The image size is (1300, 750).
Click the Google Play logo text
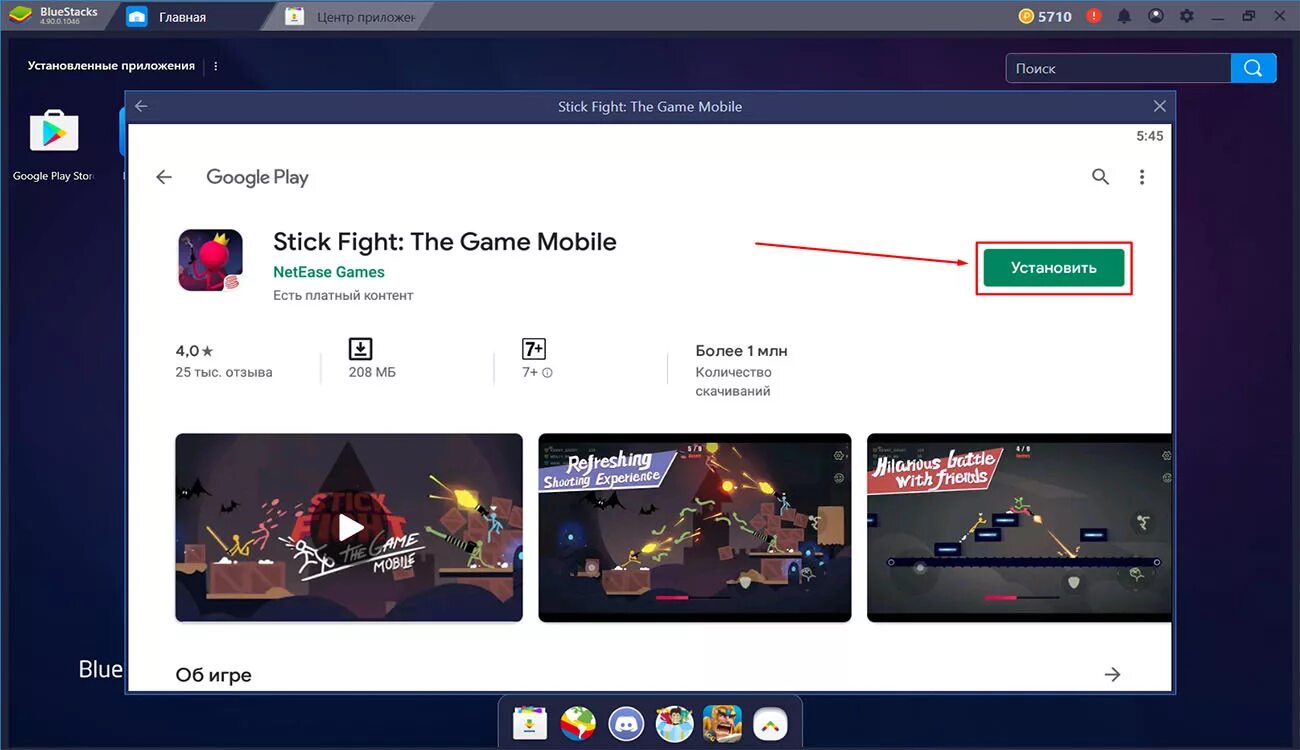tap(257, 177)
